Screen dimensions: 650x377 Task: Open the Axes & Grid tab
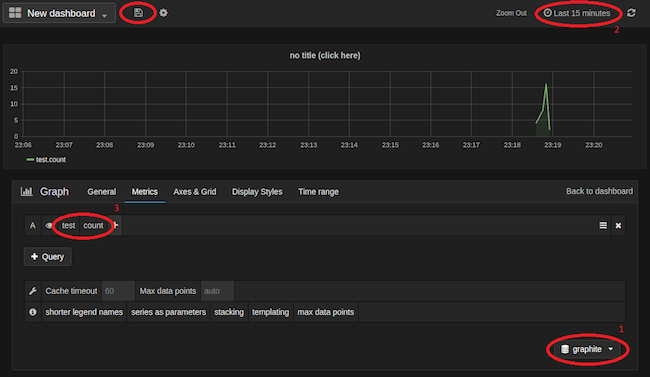point(195,192)
